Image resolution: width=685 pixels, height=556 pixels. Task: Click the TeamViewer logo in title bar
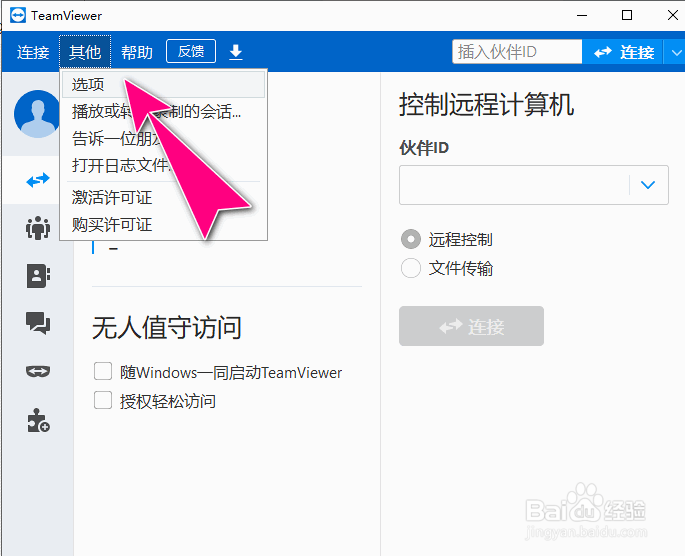coord(18,15)
